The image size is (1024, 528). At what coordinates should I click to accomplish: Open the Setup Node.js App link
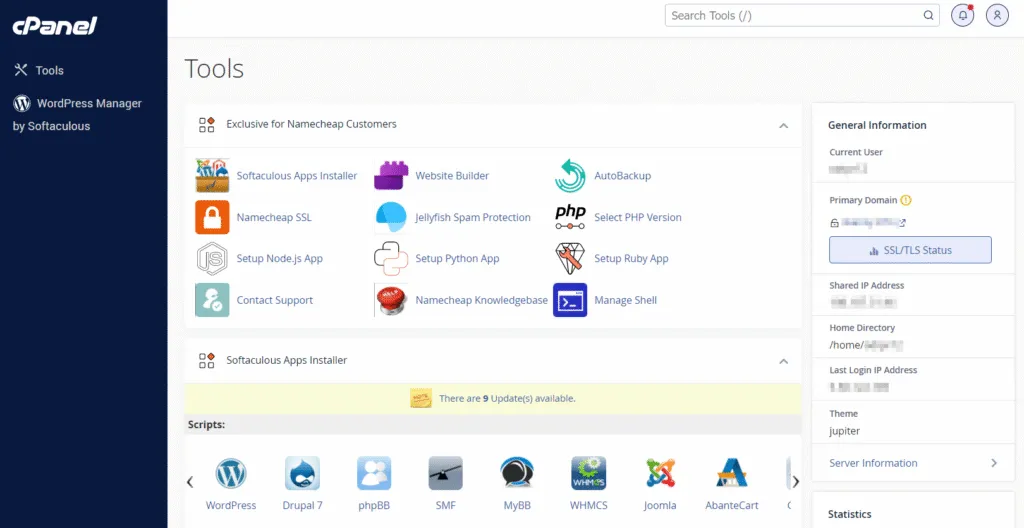(280, 258)
